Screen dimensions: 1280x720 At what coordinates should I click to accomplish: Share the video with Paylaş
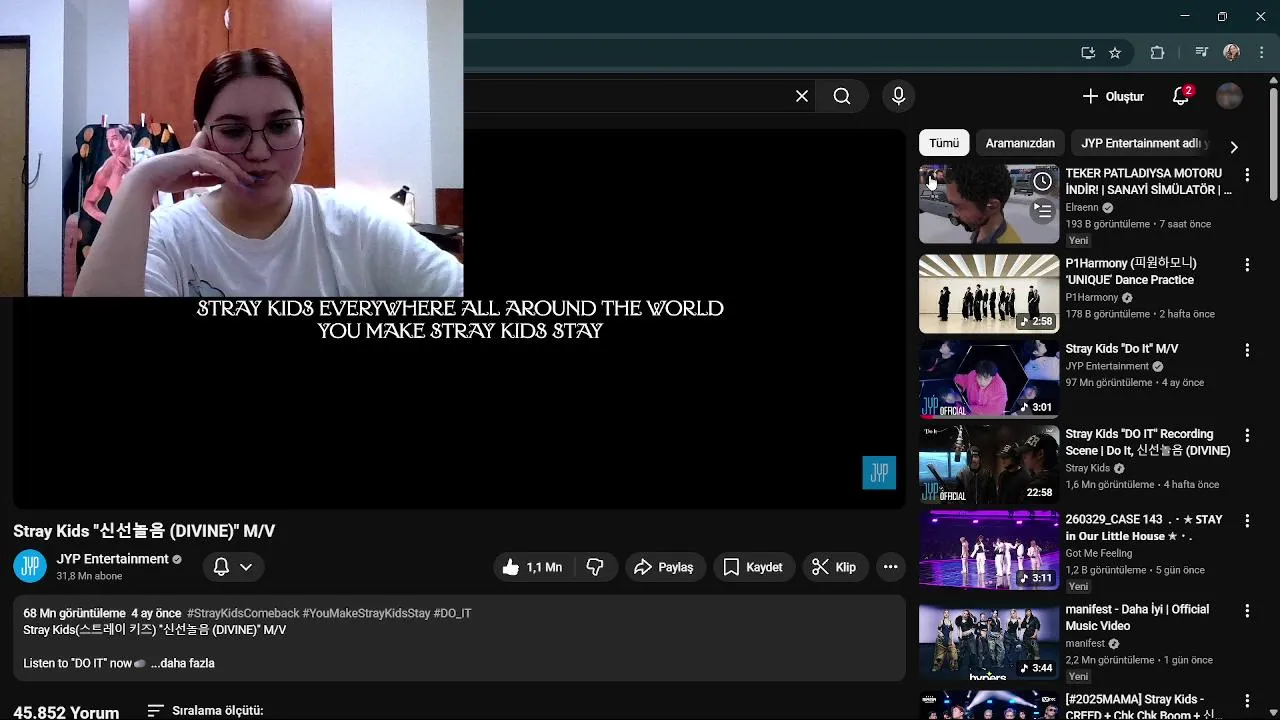click(665, 567)
